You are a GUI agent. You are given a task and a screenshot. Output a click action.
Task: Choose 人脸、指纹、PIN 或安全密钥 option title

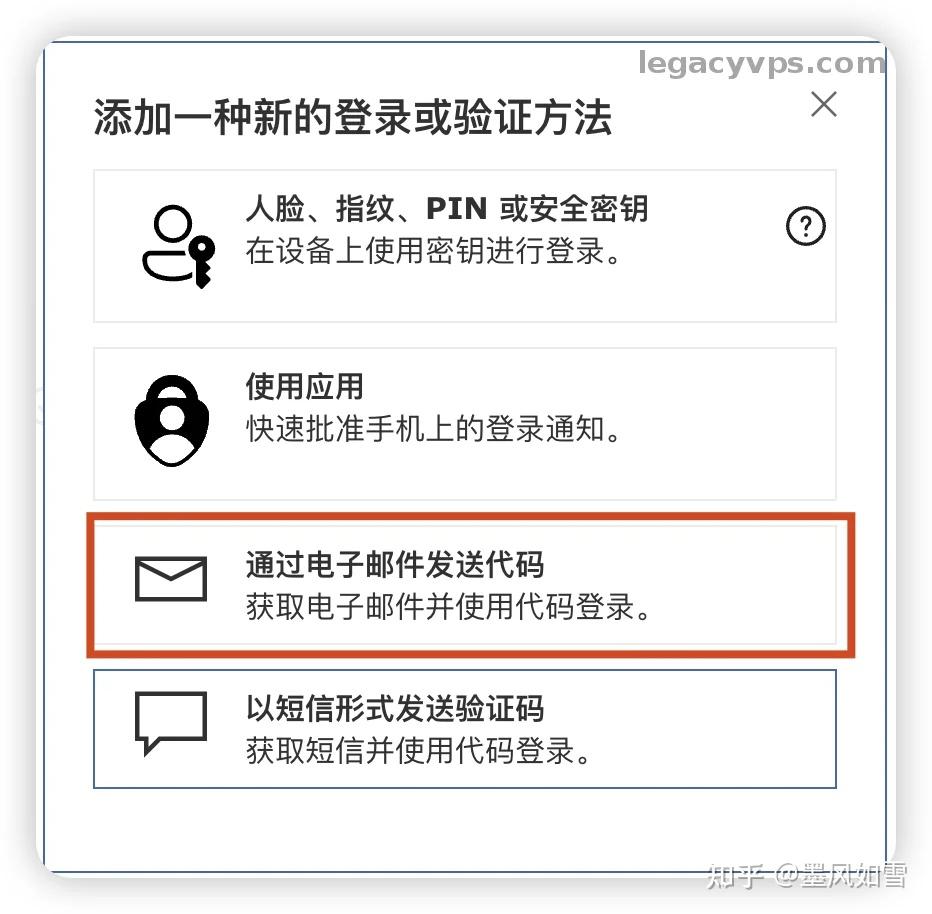(x=447, y=209)
